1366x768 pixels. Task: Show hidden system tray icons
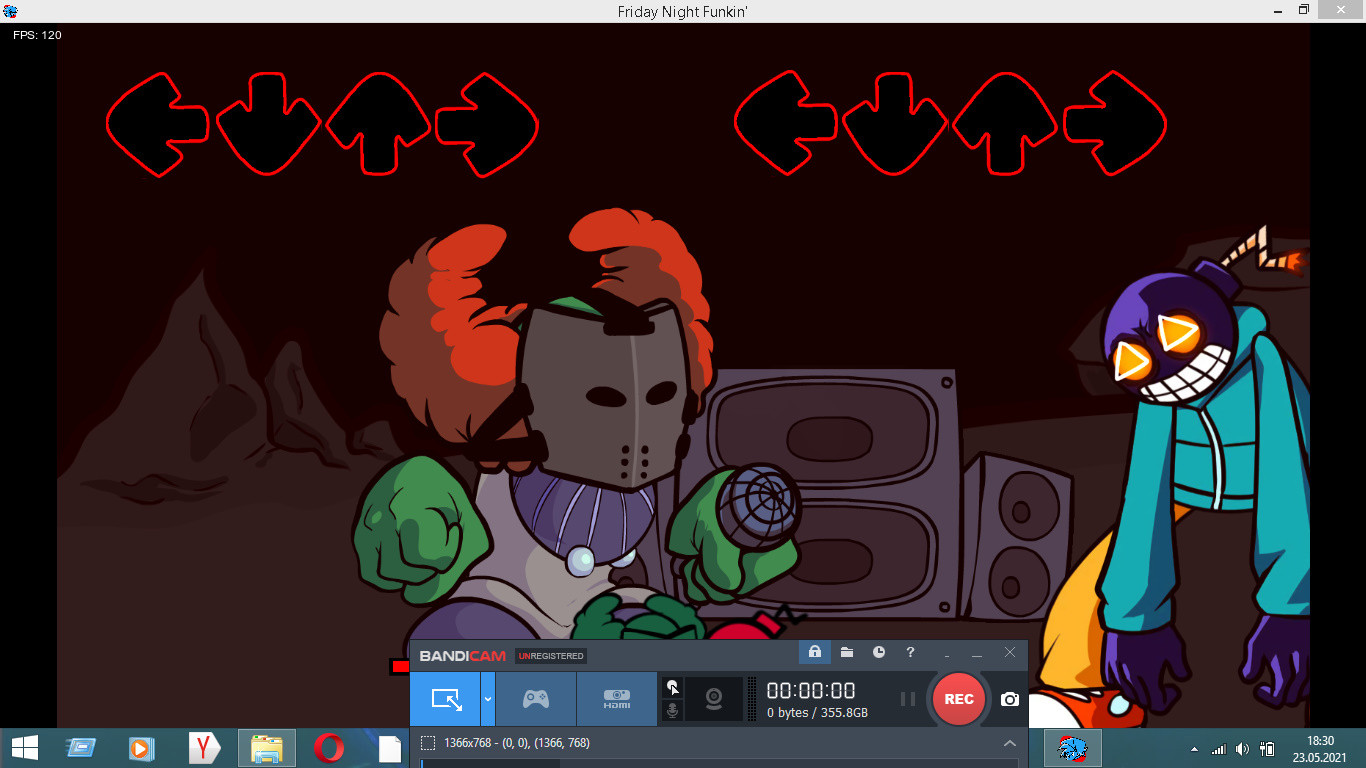click(x=1194, y=748)
